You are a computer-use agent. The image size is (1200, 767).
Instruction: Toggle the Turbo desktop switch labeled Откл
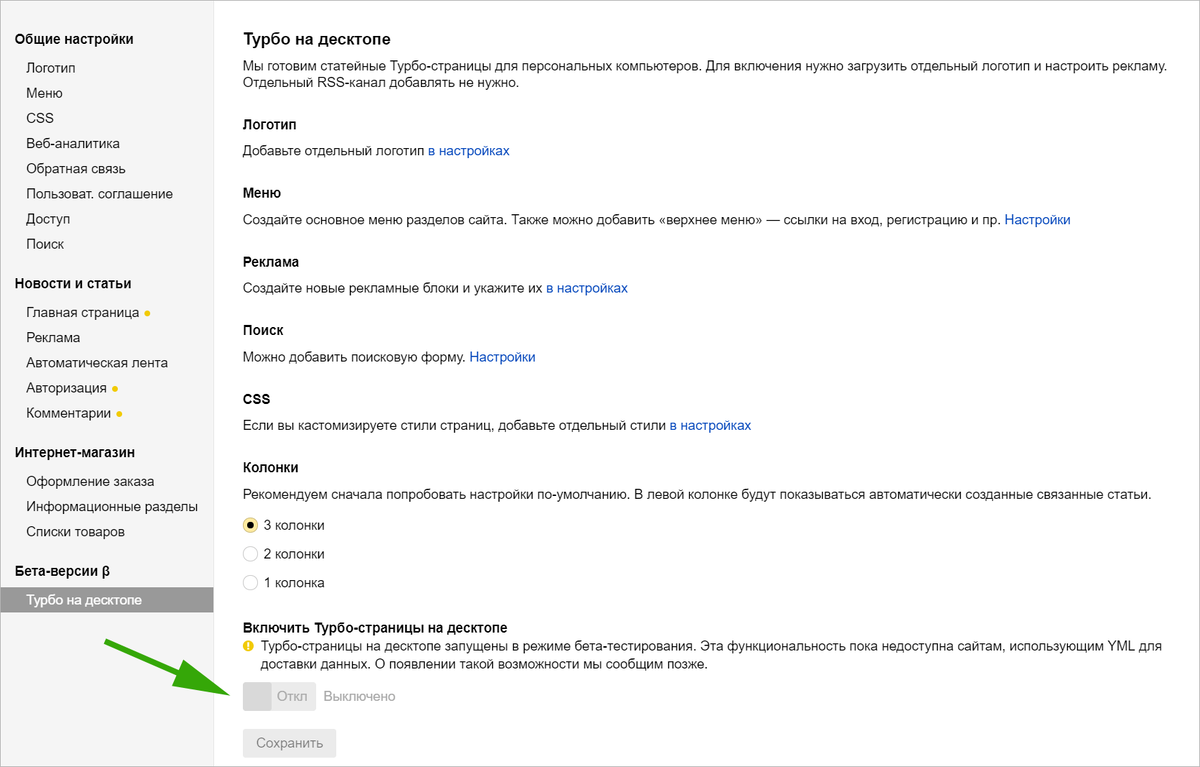[279, 696]
